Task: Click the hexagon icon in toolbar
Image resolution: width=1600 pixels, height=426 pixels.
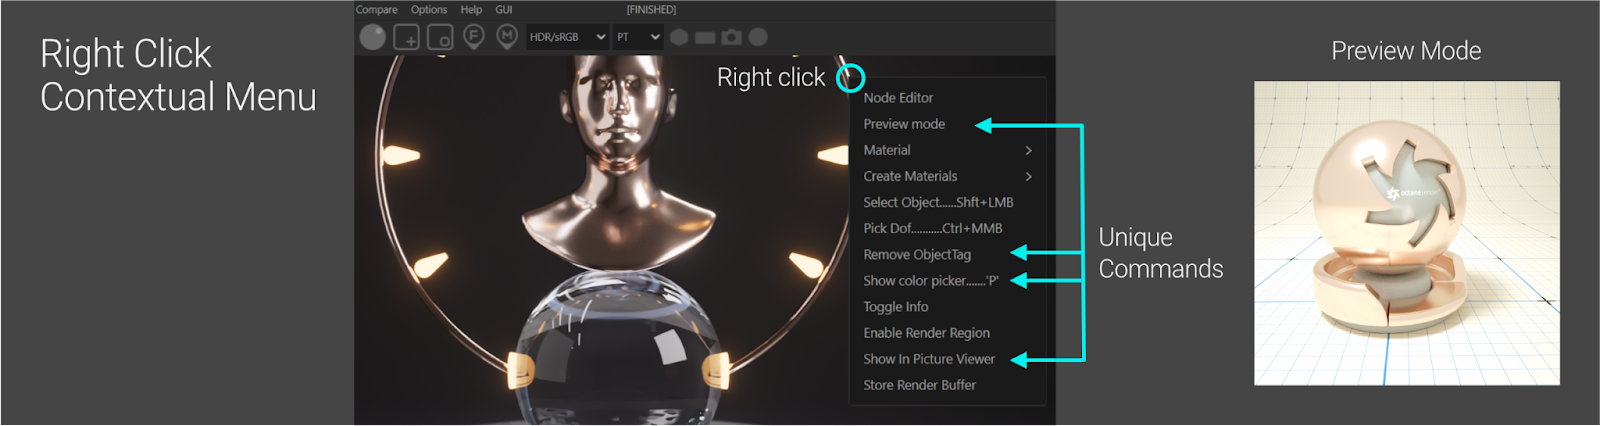Action: (x=679, y=37)
